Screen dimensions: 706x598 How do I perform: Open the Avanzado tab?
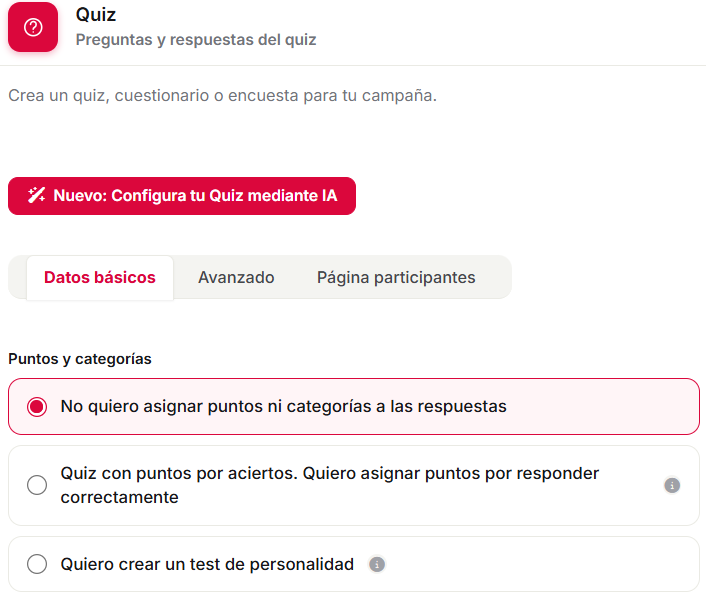(x=236, y=277)
